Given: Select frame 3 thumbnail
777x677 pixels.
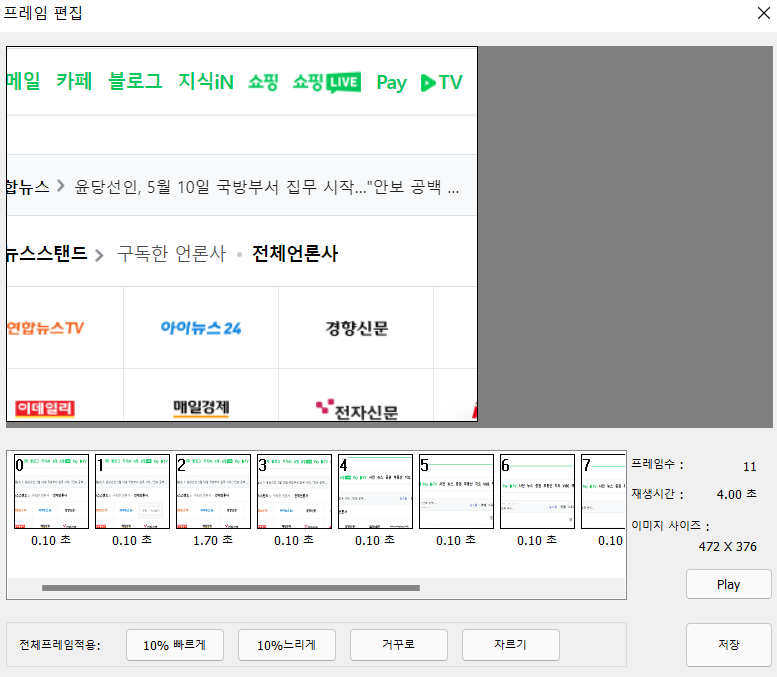Looking at the screenshot, I should pos(294,491).
